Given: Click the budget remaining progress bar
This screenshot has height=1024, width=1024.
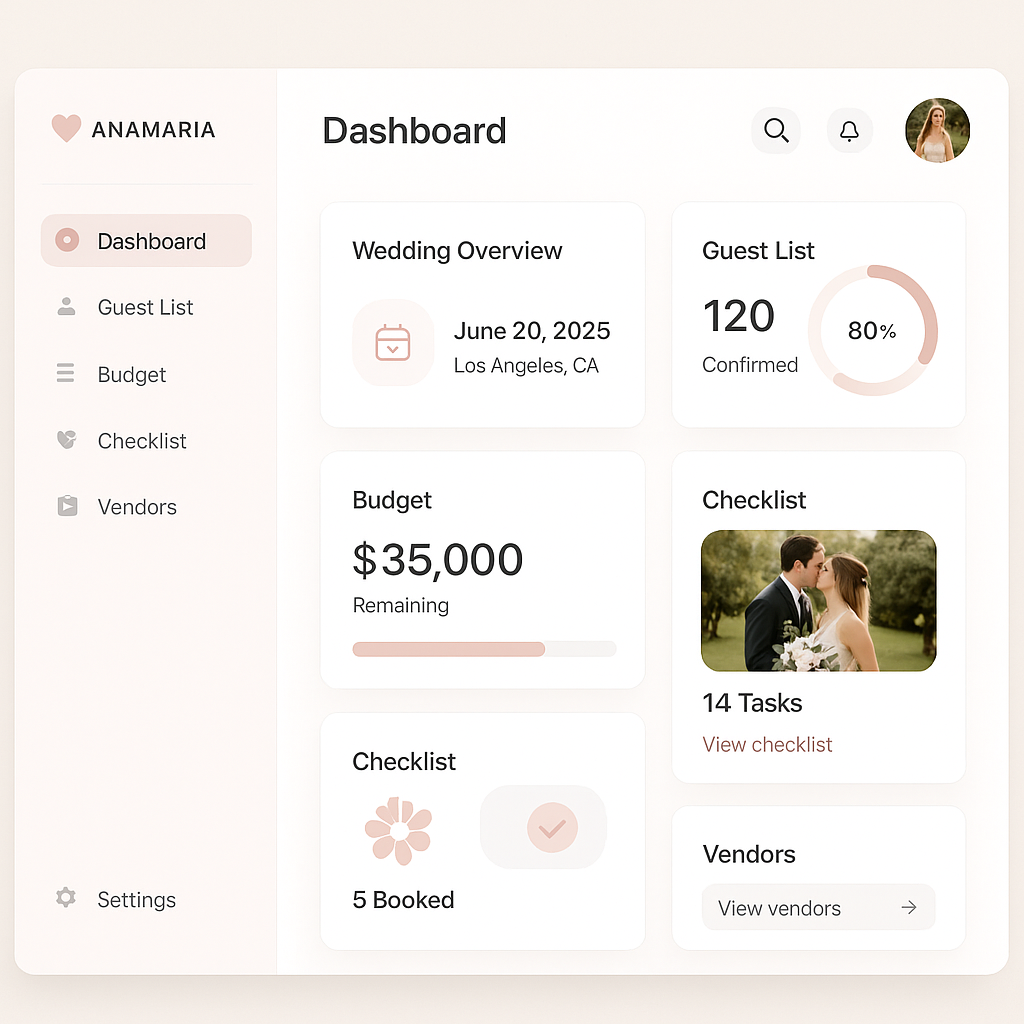Looking at the screenshot, I should [x=484, y=649].
